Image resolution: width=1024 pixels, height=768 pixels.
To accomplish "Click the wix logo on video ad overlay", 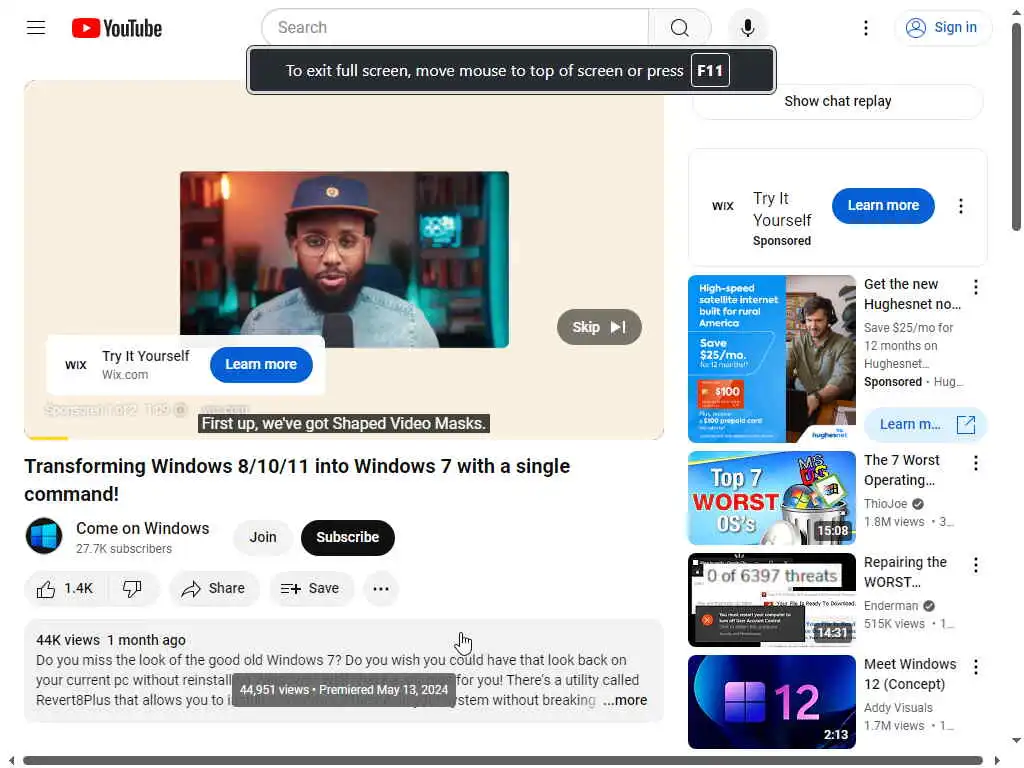I will click(x=76, y=365).
